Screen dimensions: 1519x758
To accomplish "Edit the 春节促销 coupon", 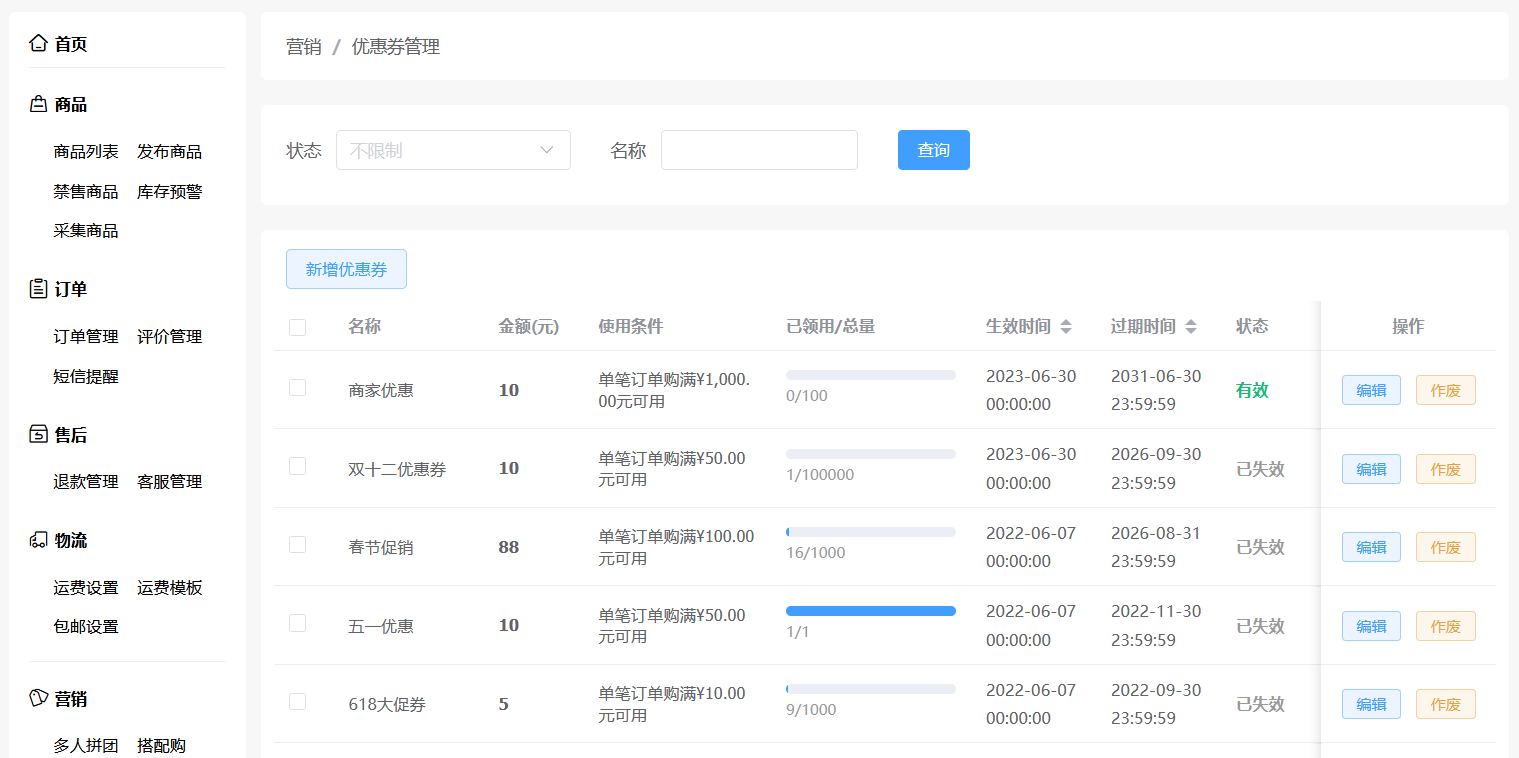I will [1371, 547].
